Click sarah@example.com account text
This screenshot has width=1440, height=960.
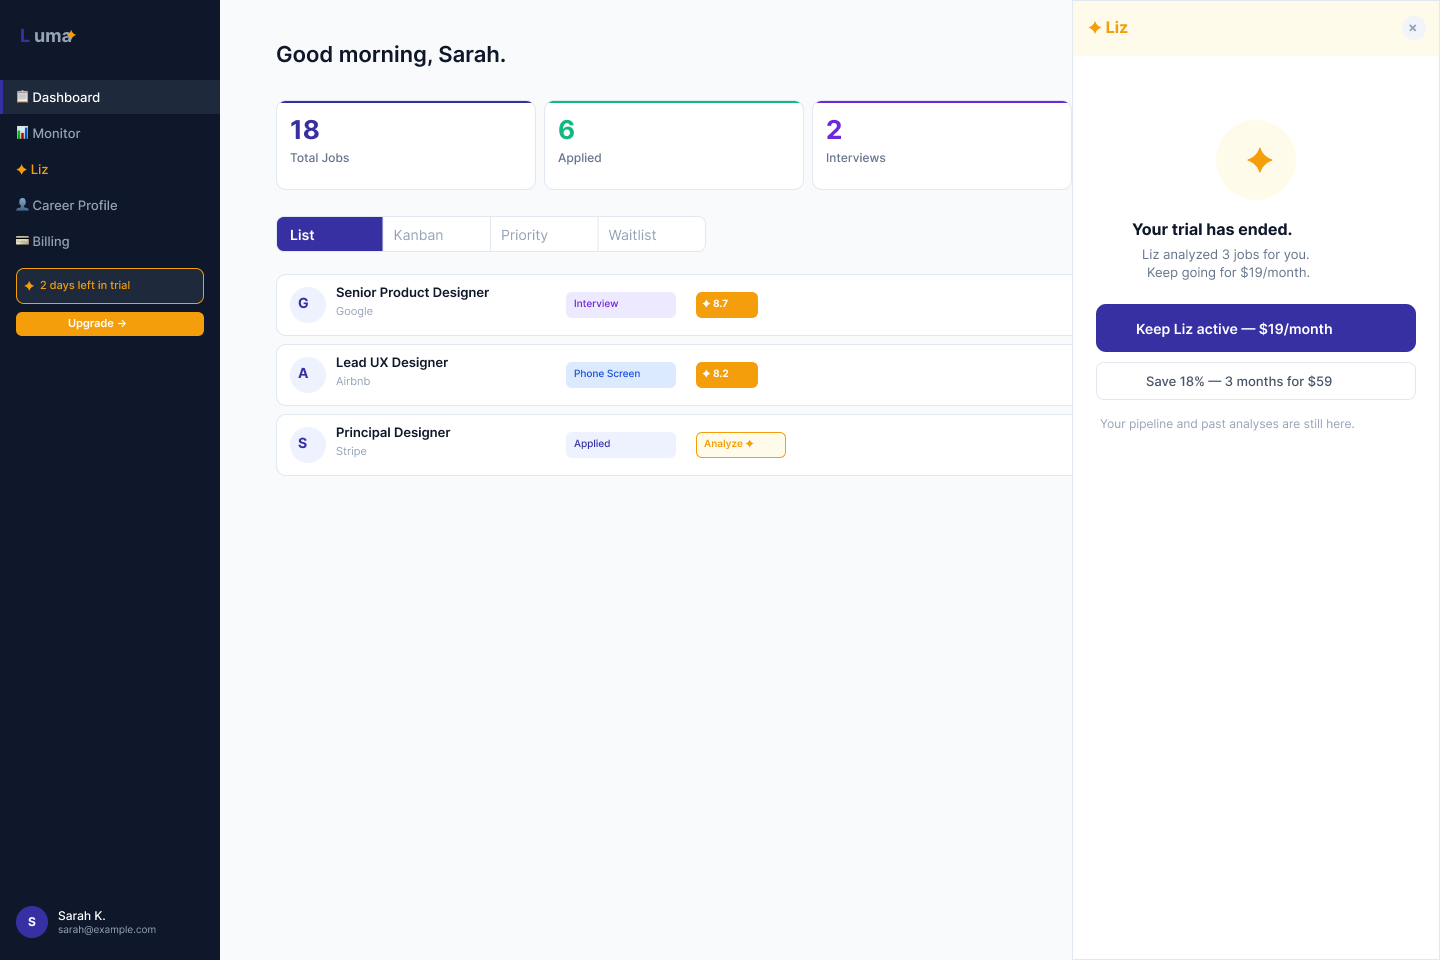coord(107,930)
